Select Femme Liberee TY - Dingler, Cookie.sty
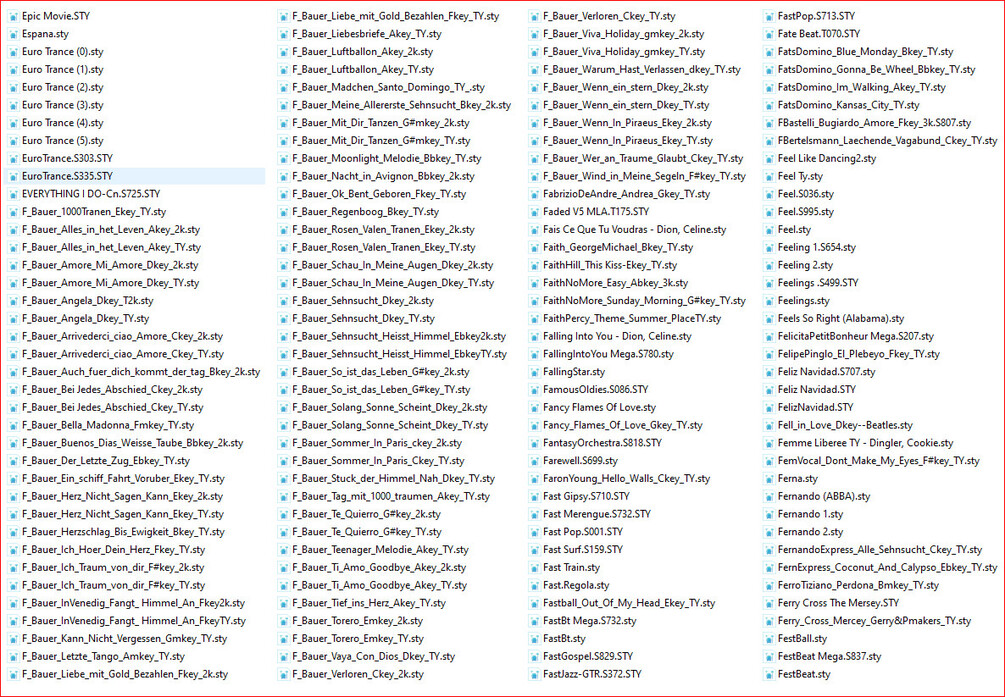Viewport: 1005px width, 697px height. (x=865, y=443)
